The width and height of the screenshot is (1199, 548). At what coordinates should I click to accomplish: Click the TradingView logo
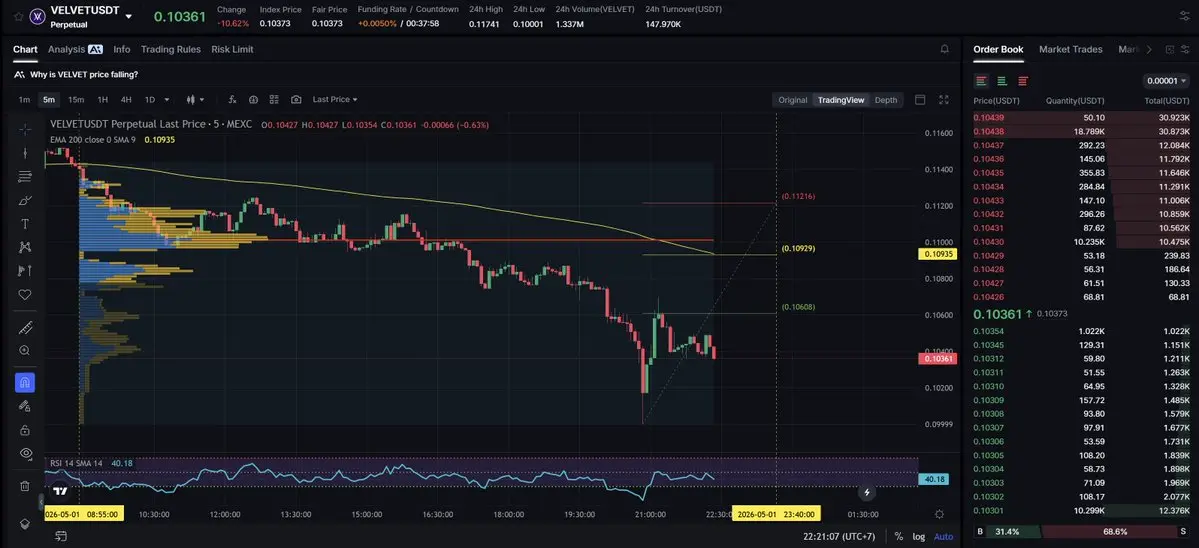[x=60, y=491]
